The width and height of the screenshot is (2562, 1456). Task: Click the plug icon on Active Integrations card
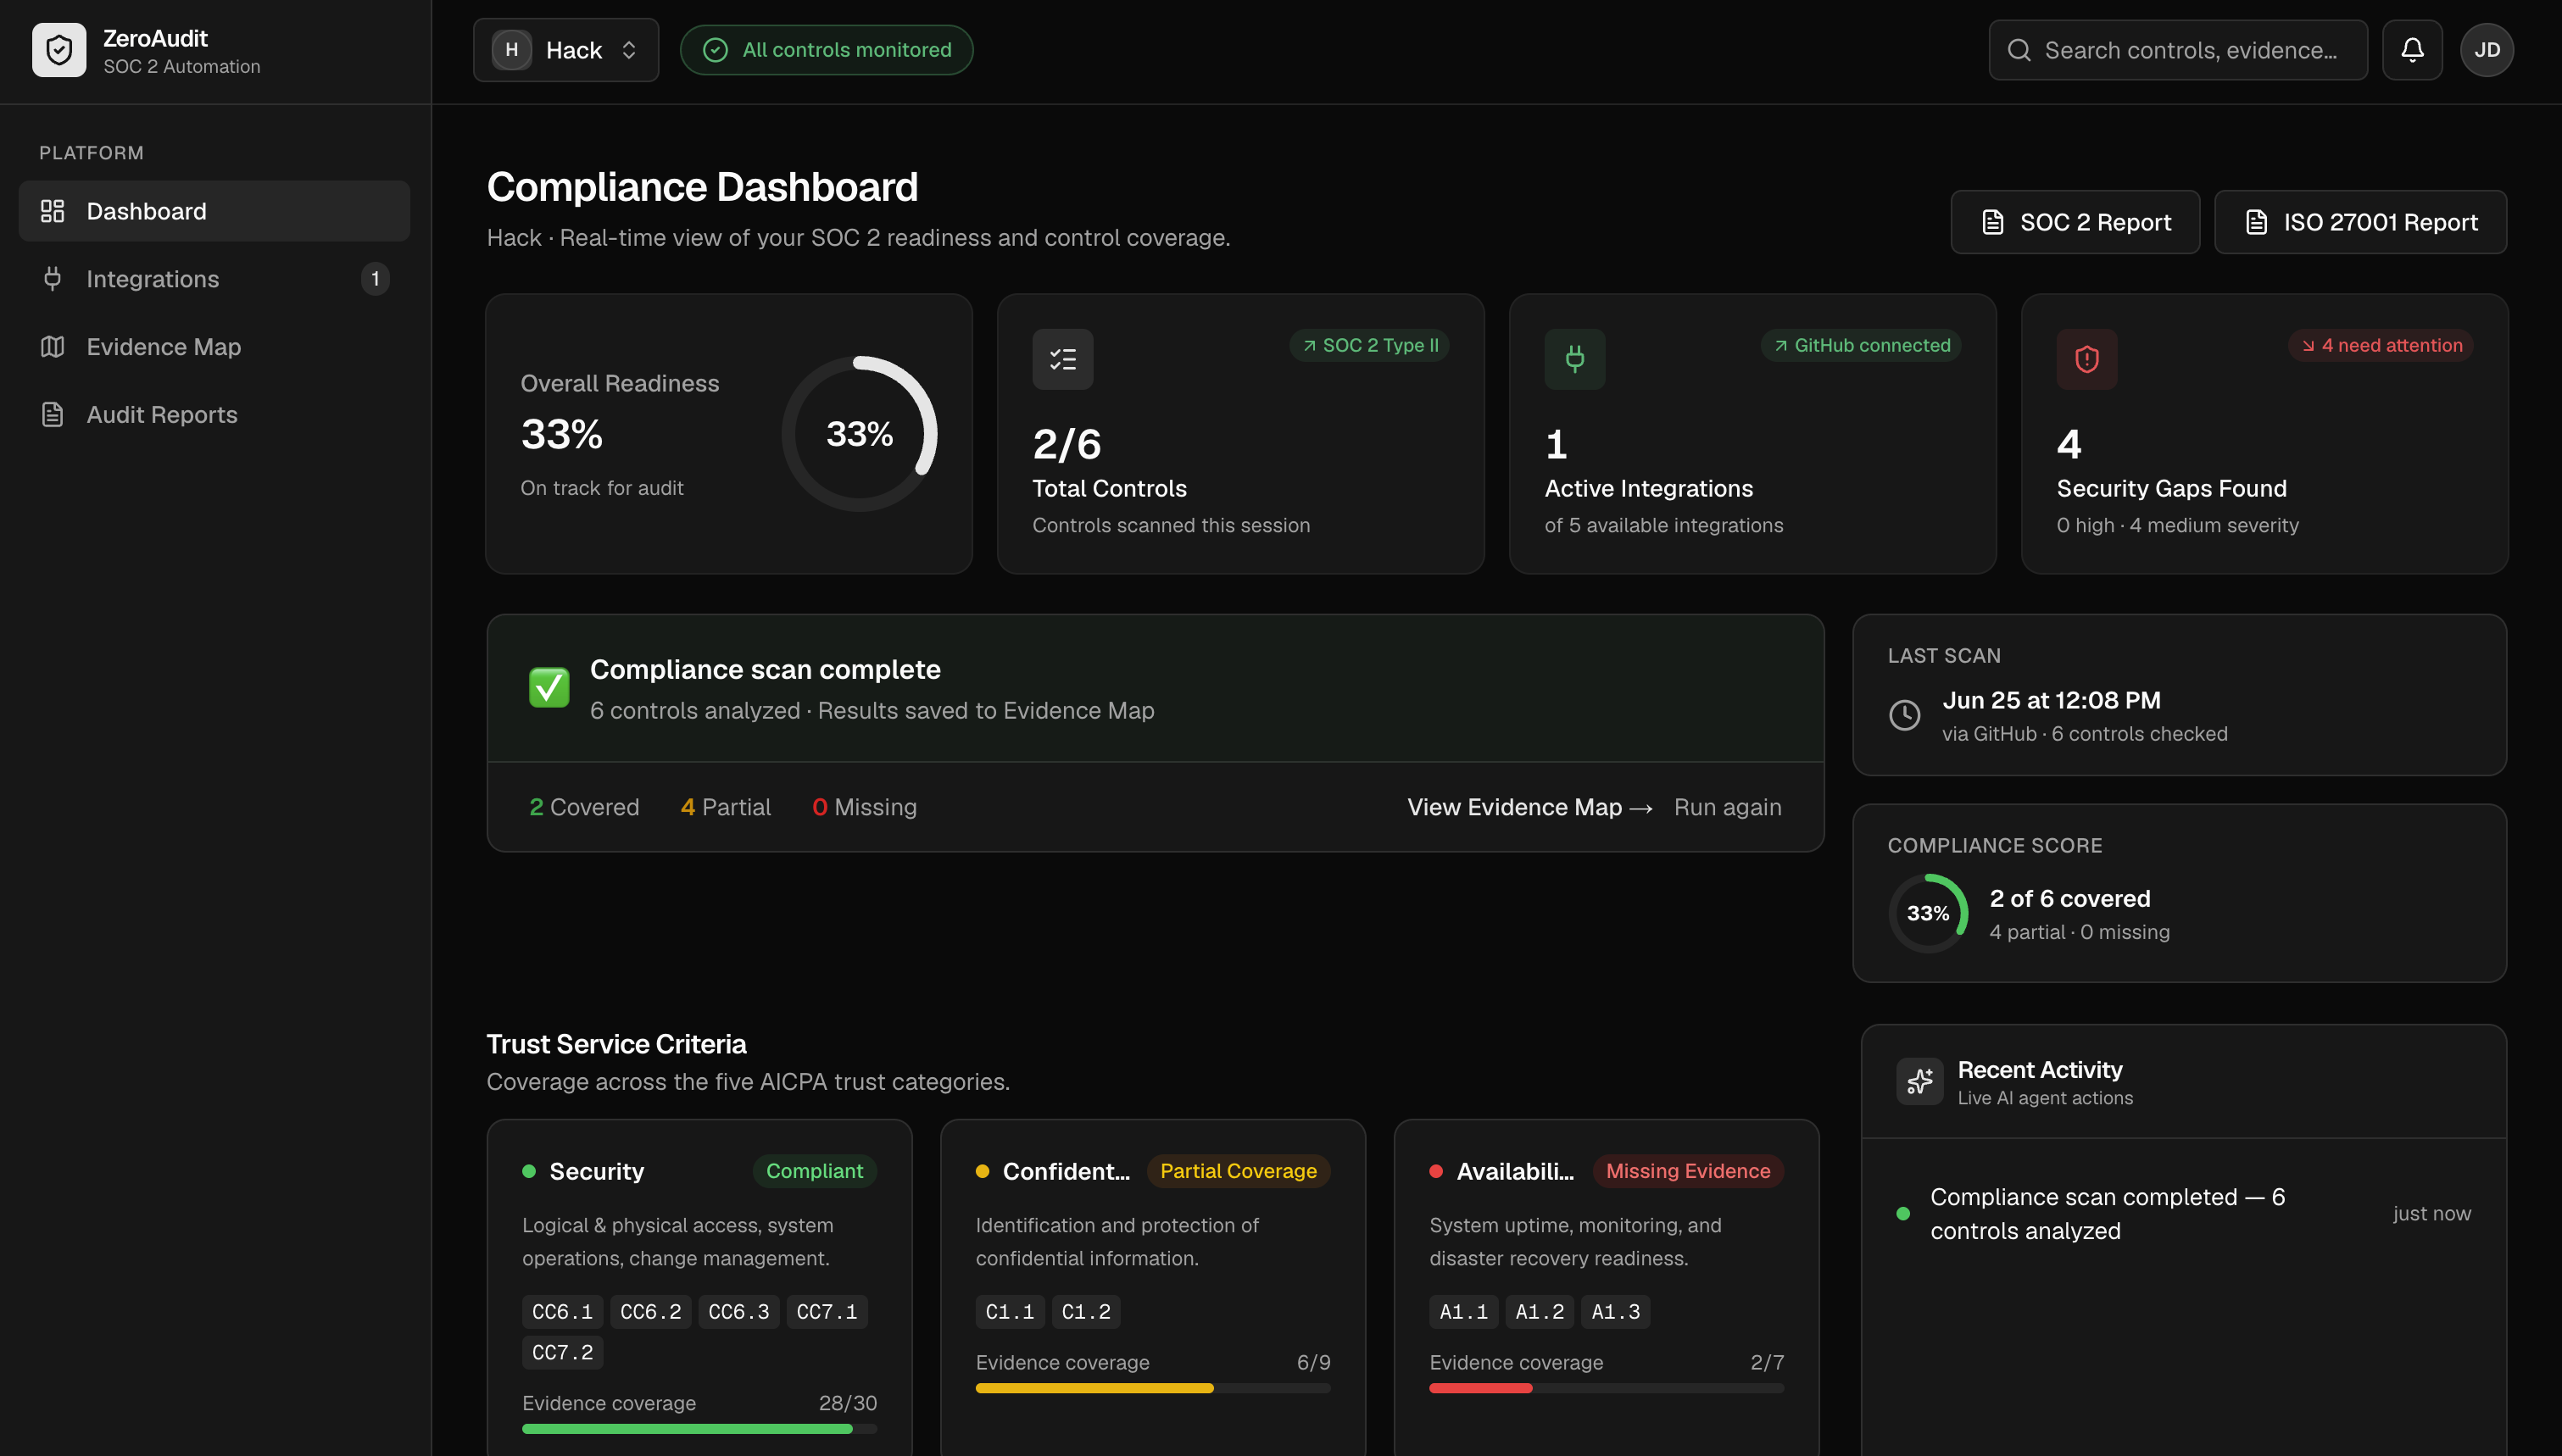point(1574,359)
